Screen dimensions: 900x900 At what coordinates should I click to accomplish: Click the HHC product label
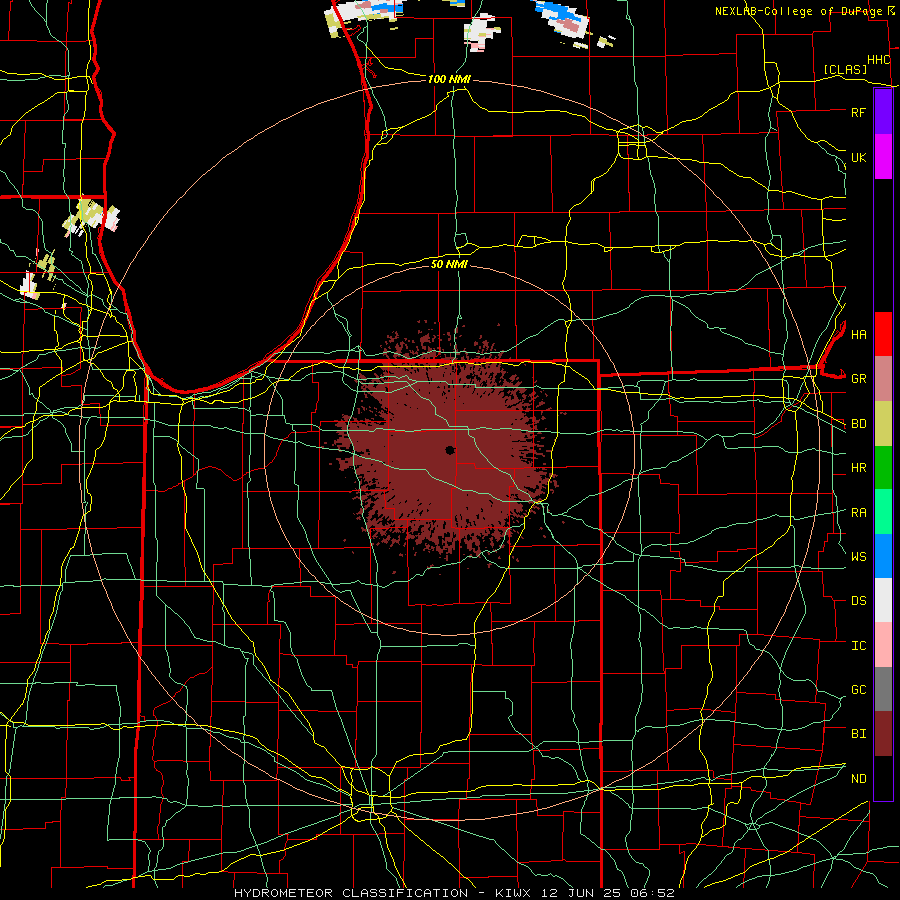[878, 60]
